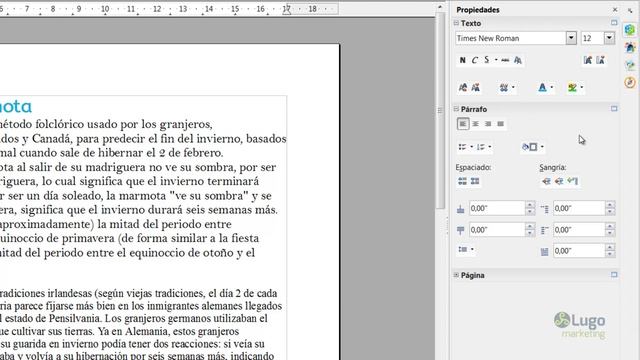Edit before text indent field
This screenshot has height=360, width=640.
coord(579,209)
